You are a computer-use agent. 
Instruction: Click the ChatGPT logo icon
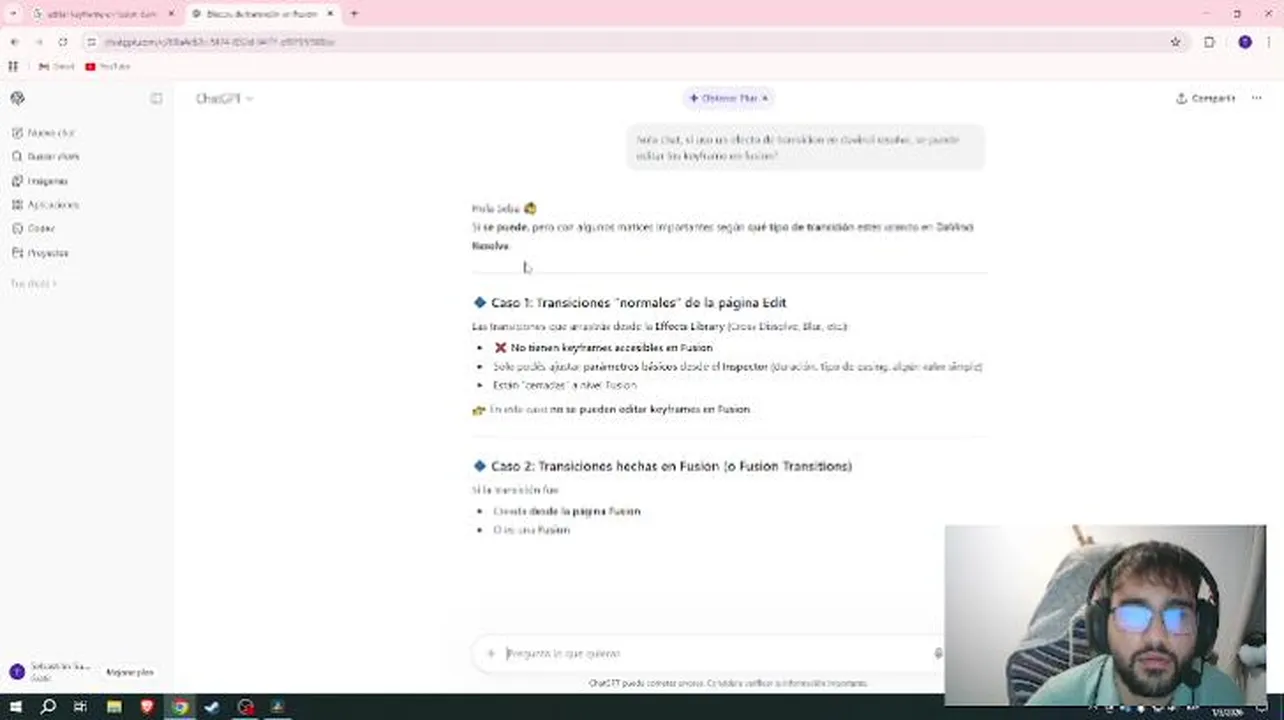pos(17,98)
